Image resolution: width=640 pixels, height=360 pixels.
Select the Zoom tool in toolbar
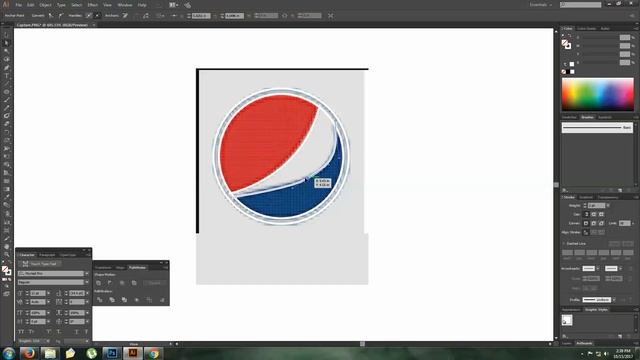click(x=6, y=254)
